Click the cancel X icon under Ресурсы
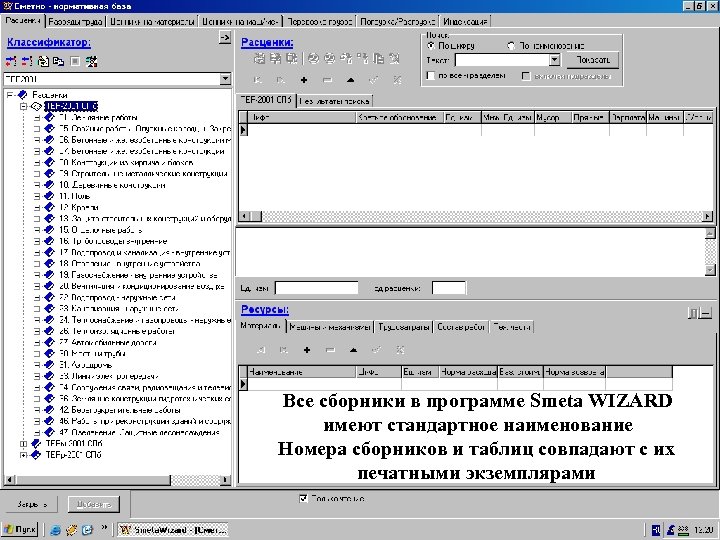 (400, 350)
